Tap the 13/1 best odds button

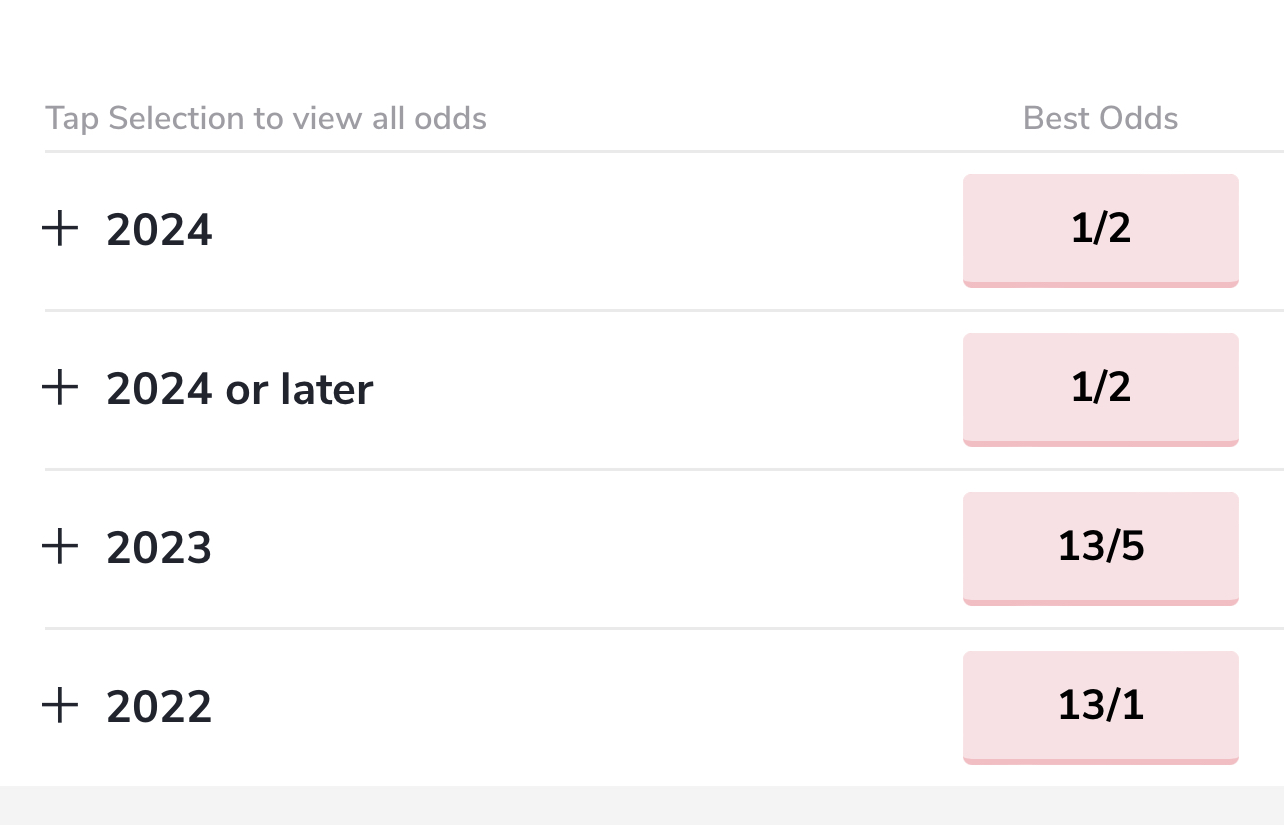[x=1100, y=706]
